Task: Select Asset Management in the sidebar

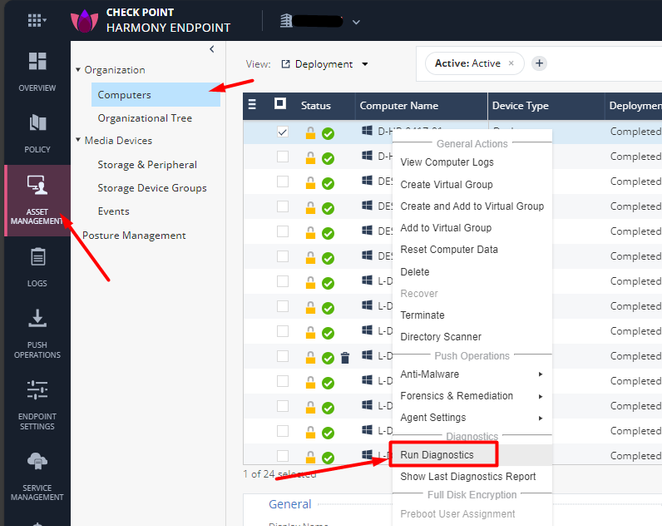Action: 36,199
